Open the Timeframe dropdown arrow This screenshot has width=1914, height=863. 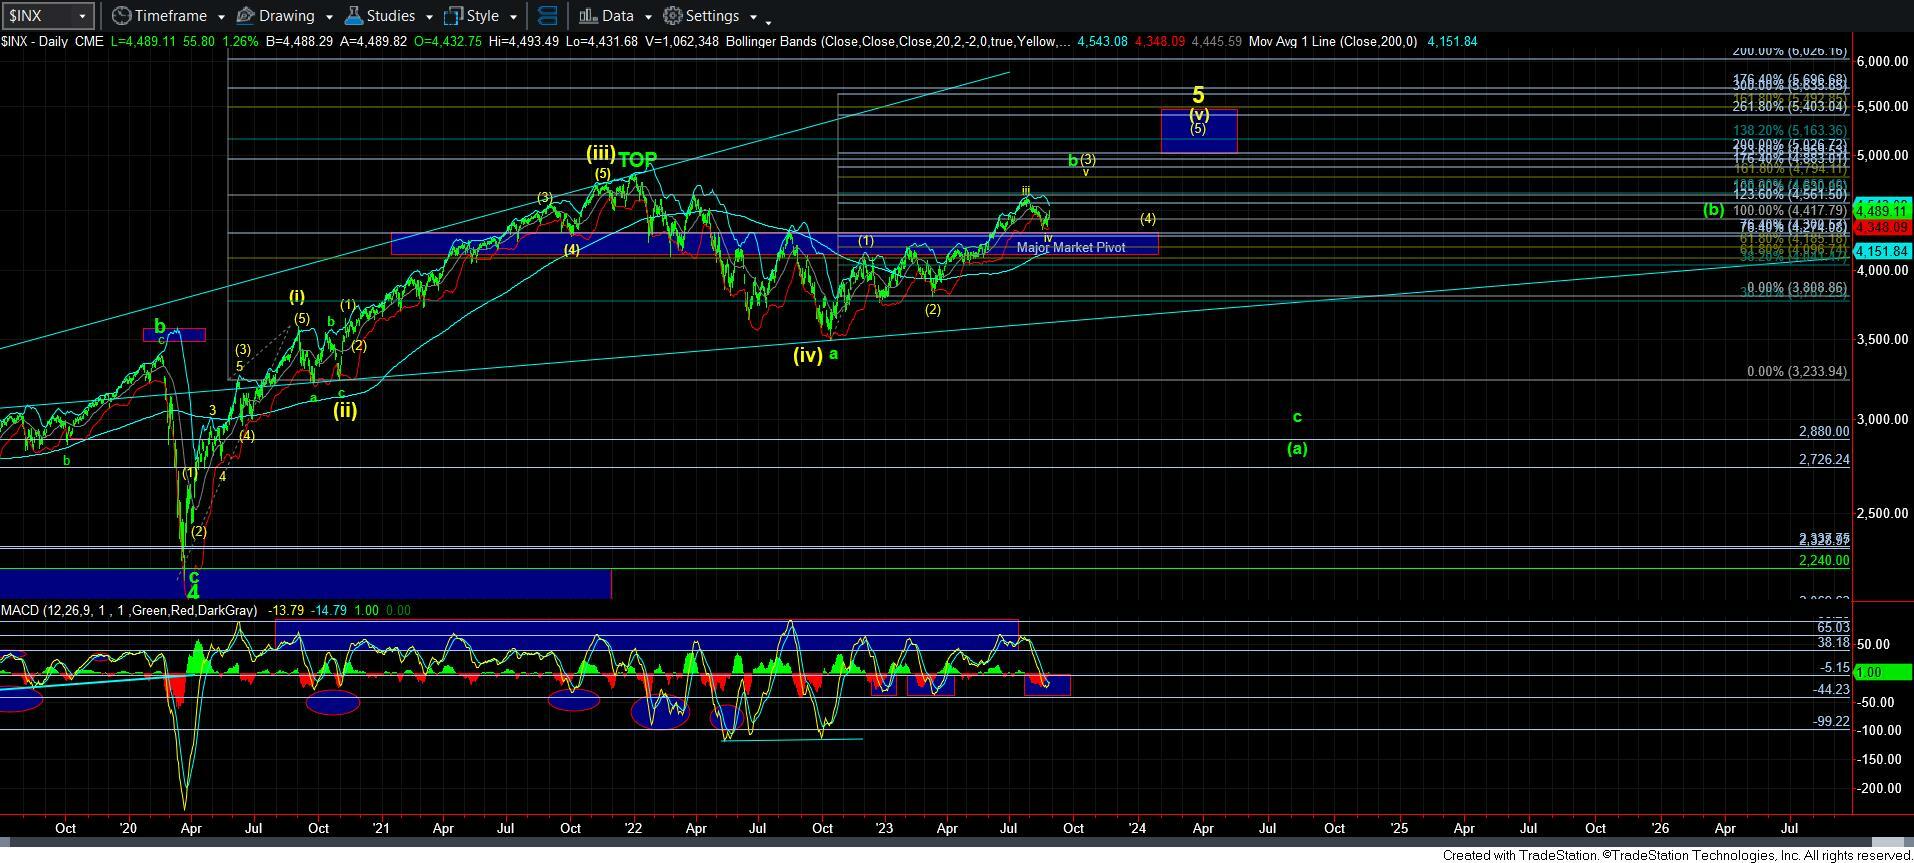219,17
